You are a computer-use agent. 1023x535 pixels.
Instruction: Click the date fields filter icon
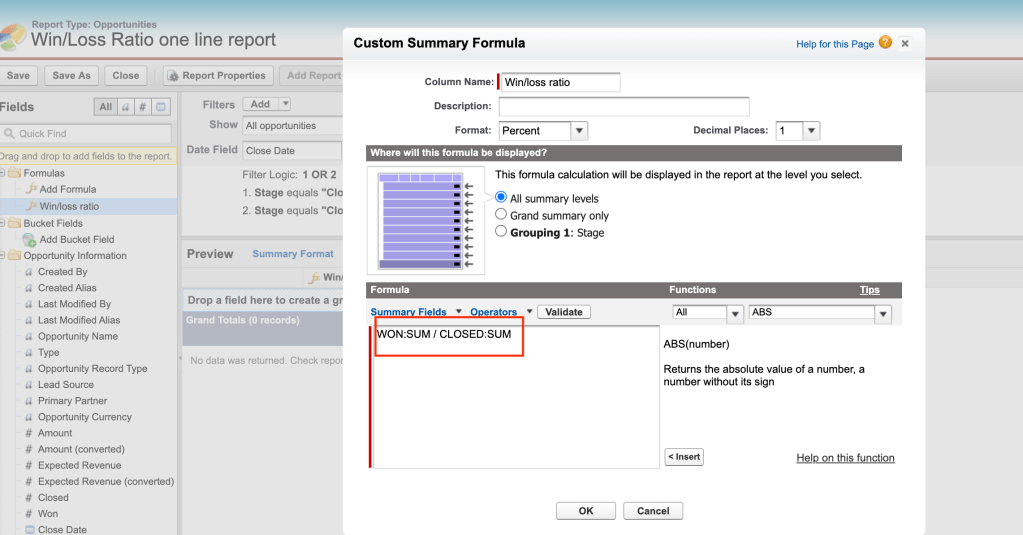pos(160,107)
